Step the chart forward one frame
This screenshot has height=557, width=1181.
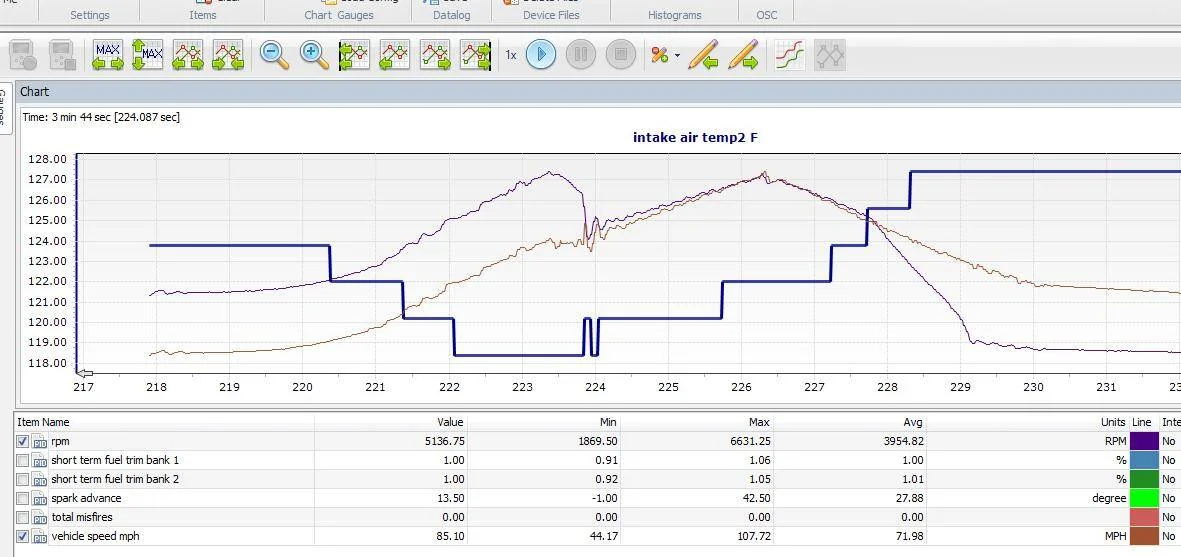[x=435, y=55]
